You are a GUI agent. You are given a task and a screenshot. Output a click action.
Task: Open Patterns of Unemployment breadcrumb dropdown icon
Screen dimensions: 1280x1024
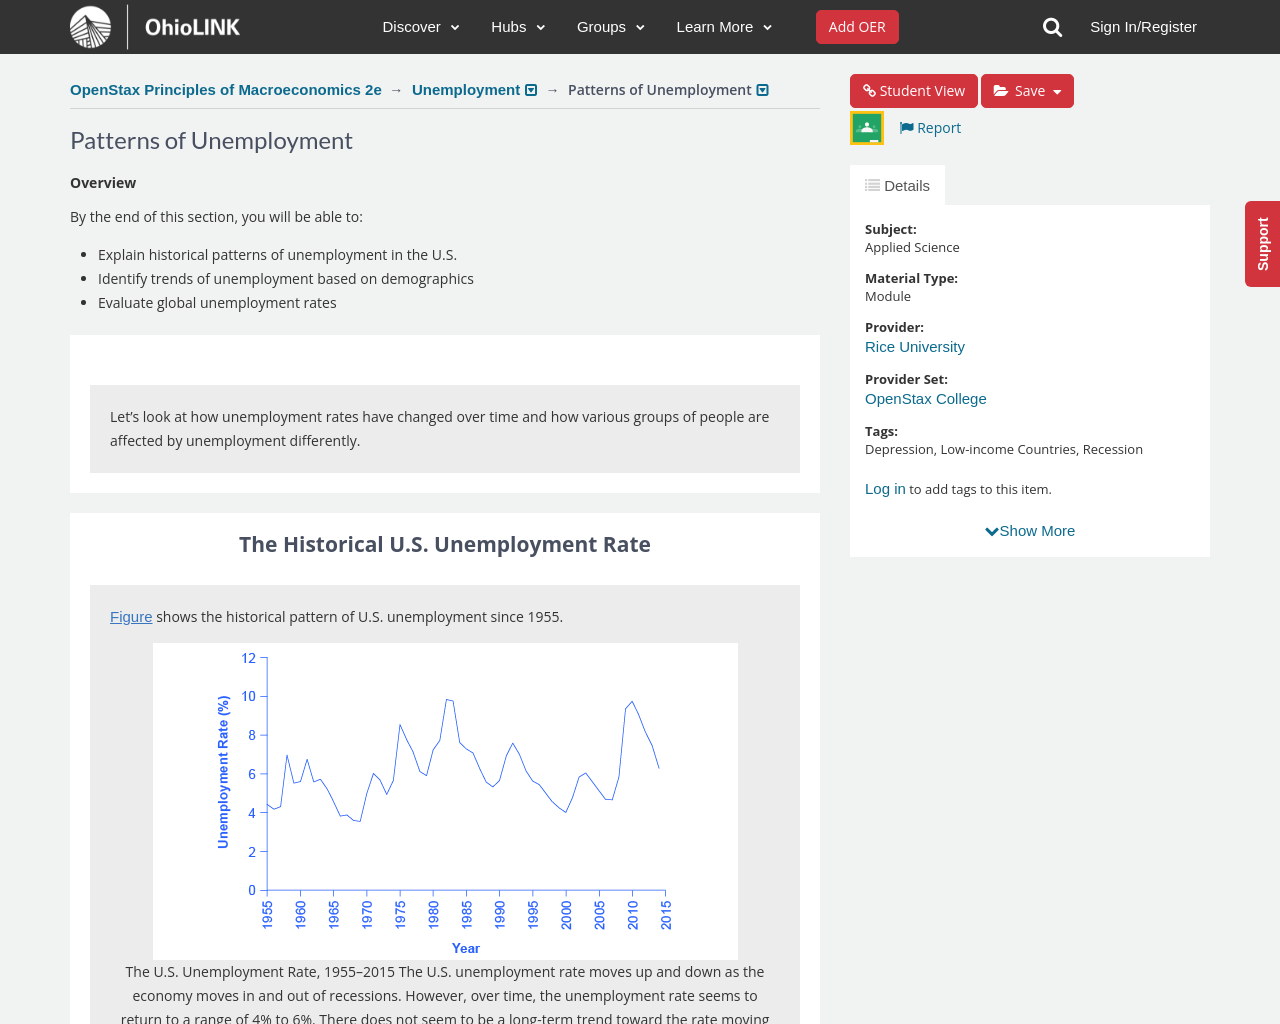click(x=763, y=90)
